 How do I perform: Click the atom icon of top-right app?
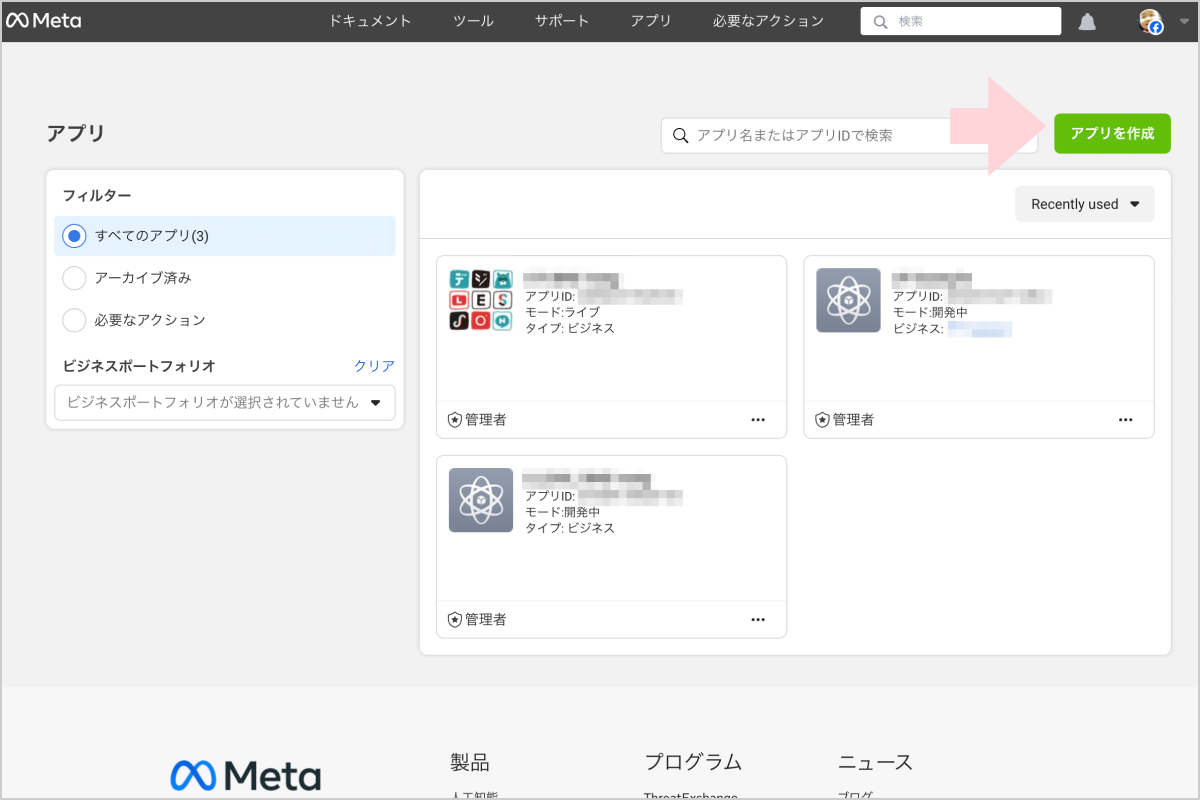tap(848, 300)
